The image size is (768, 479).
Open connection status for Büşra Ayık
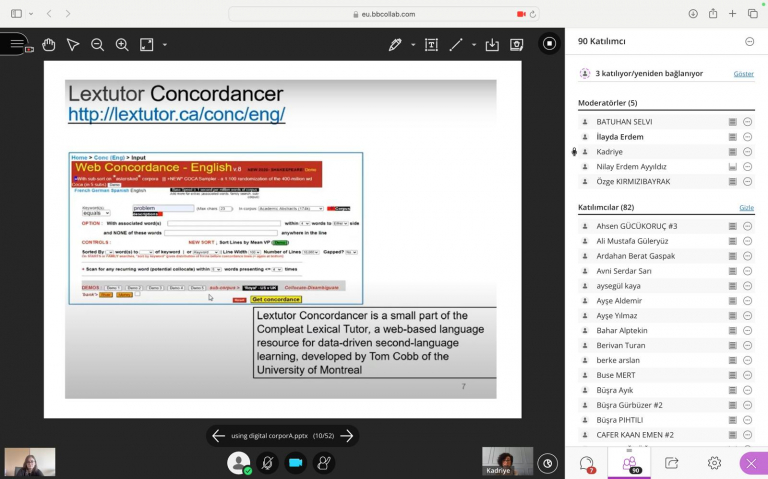point(732,390)
